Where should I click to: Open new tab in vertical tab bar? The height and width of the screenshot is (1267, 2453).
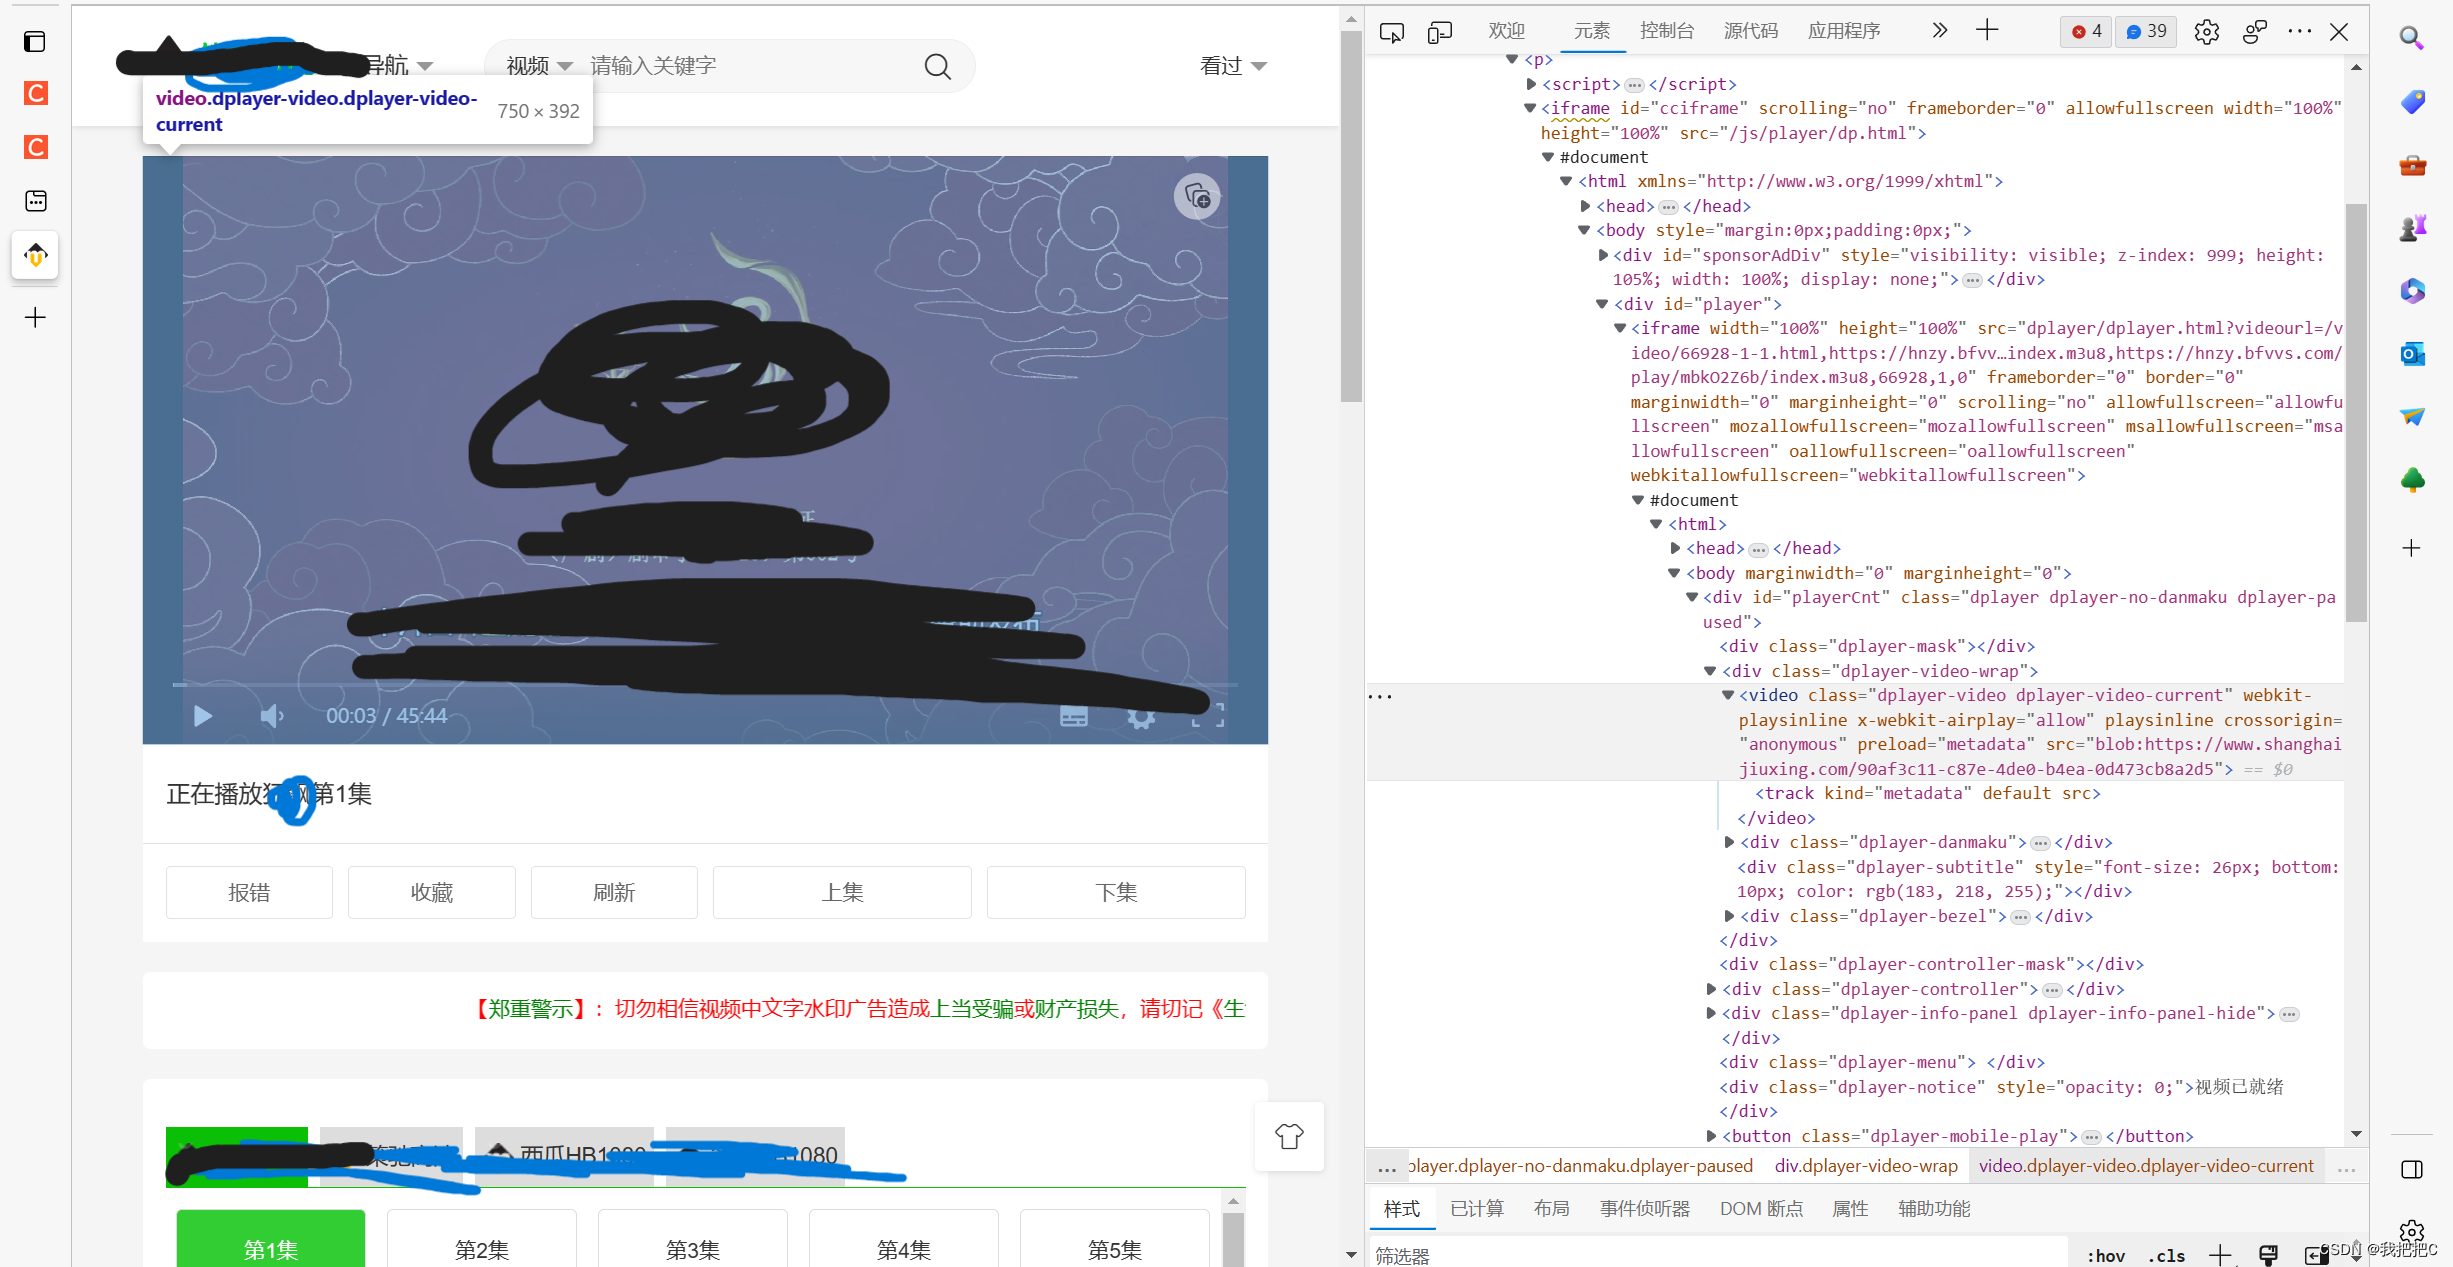click(35, 318)
